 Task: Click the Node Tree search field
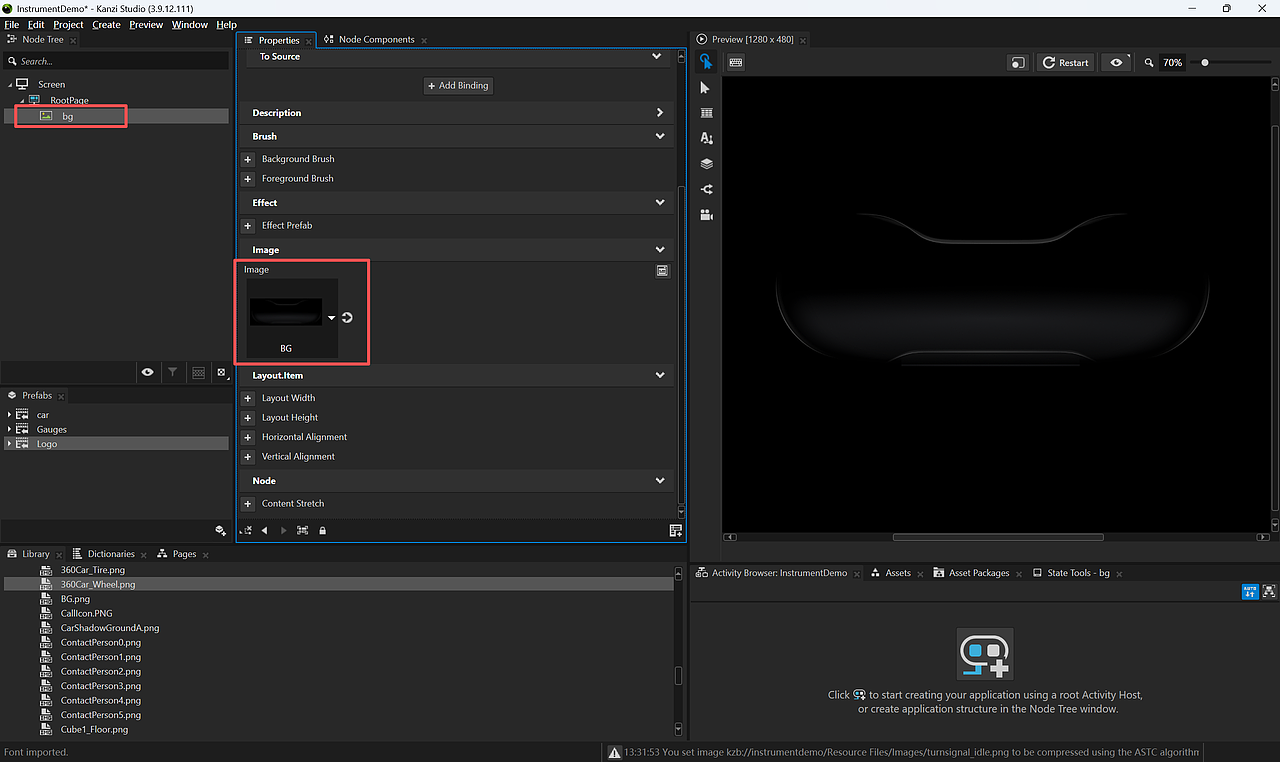(116, 61)
